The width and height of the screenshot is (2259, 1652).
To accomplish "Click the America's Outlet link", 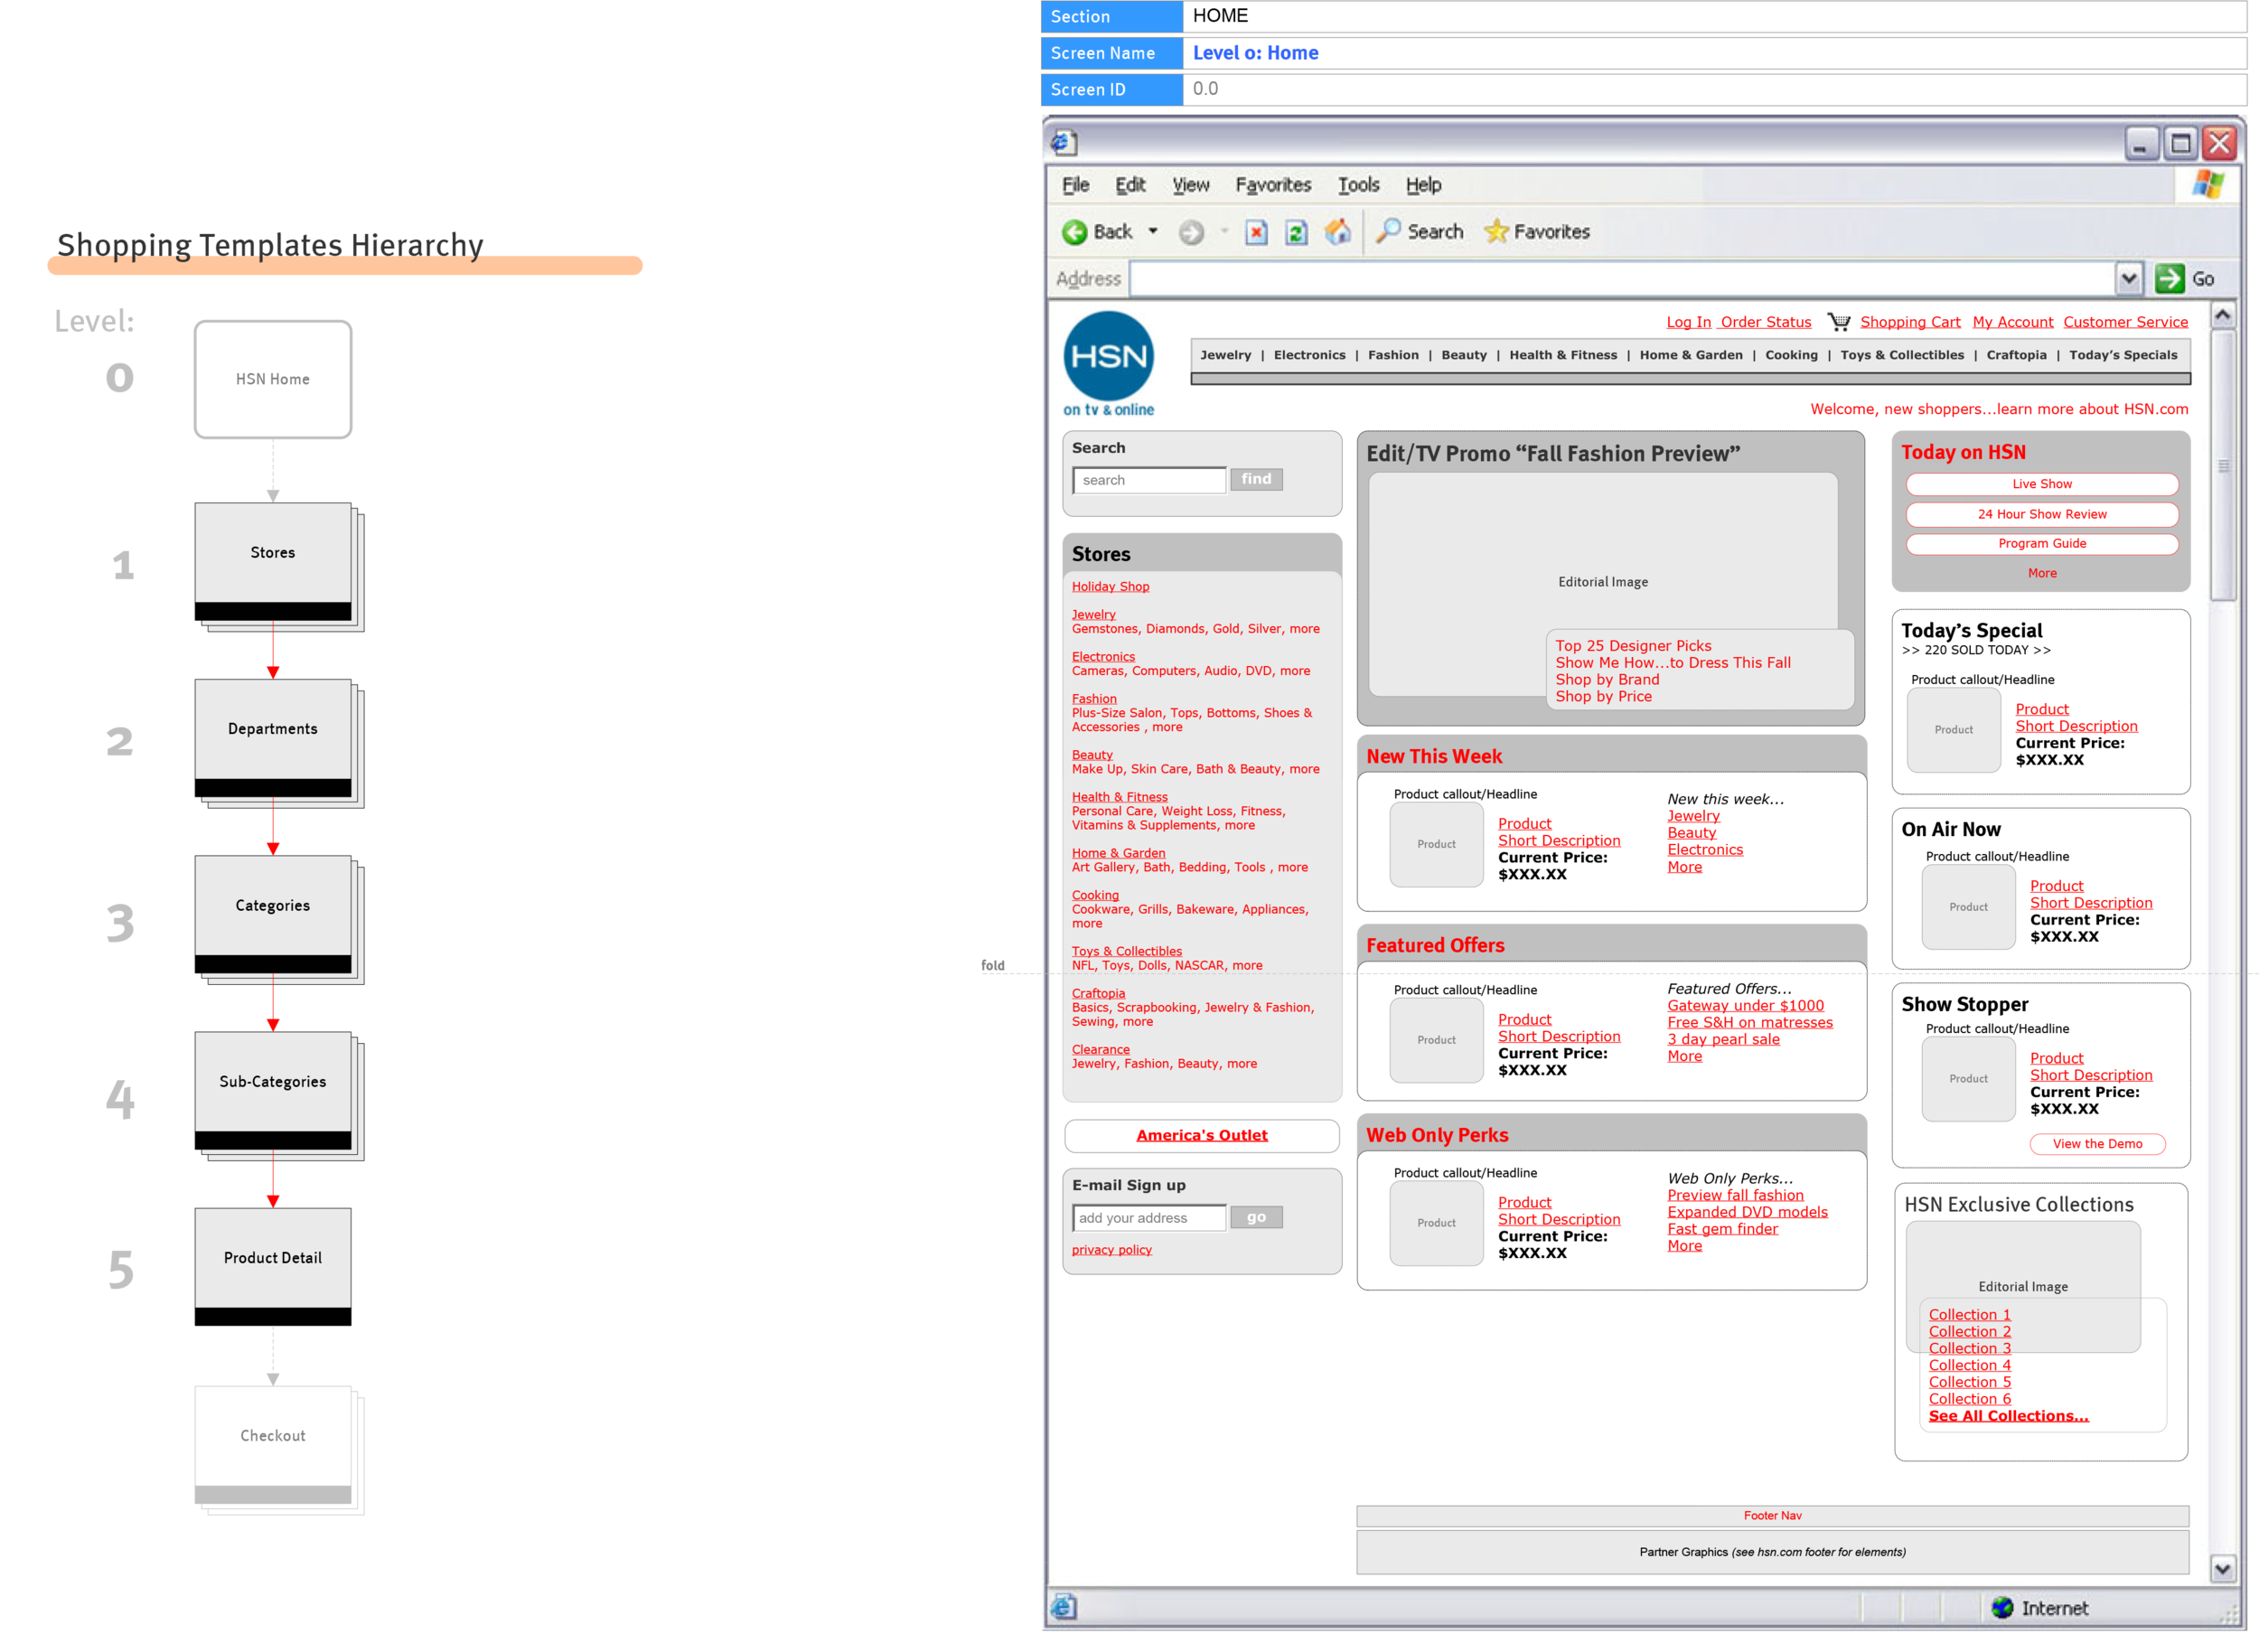I will (x=1201, y=1135).
